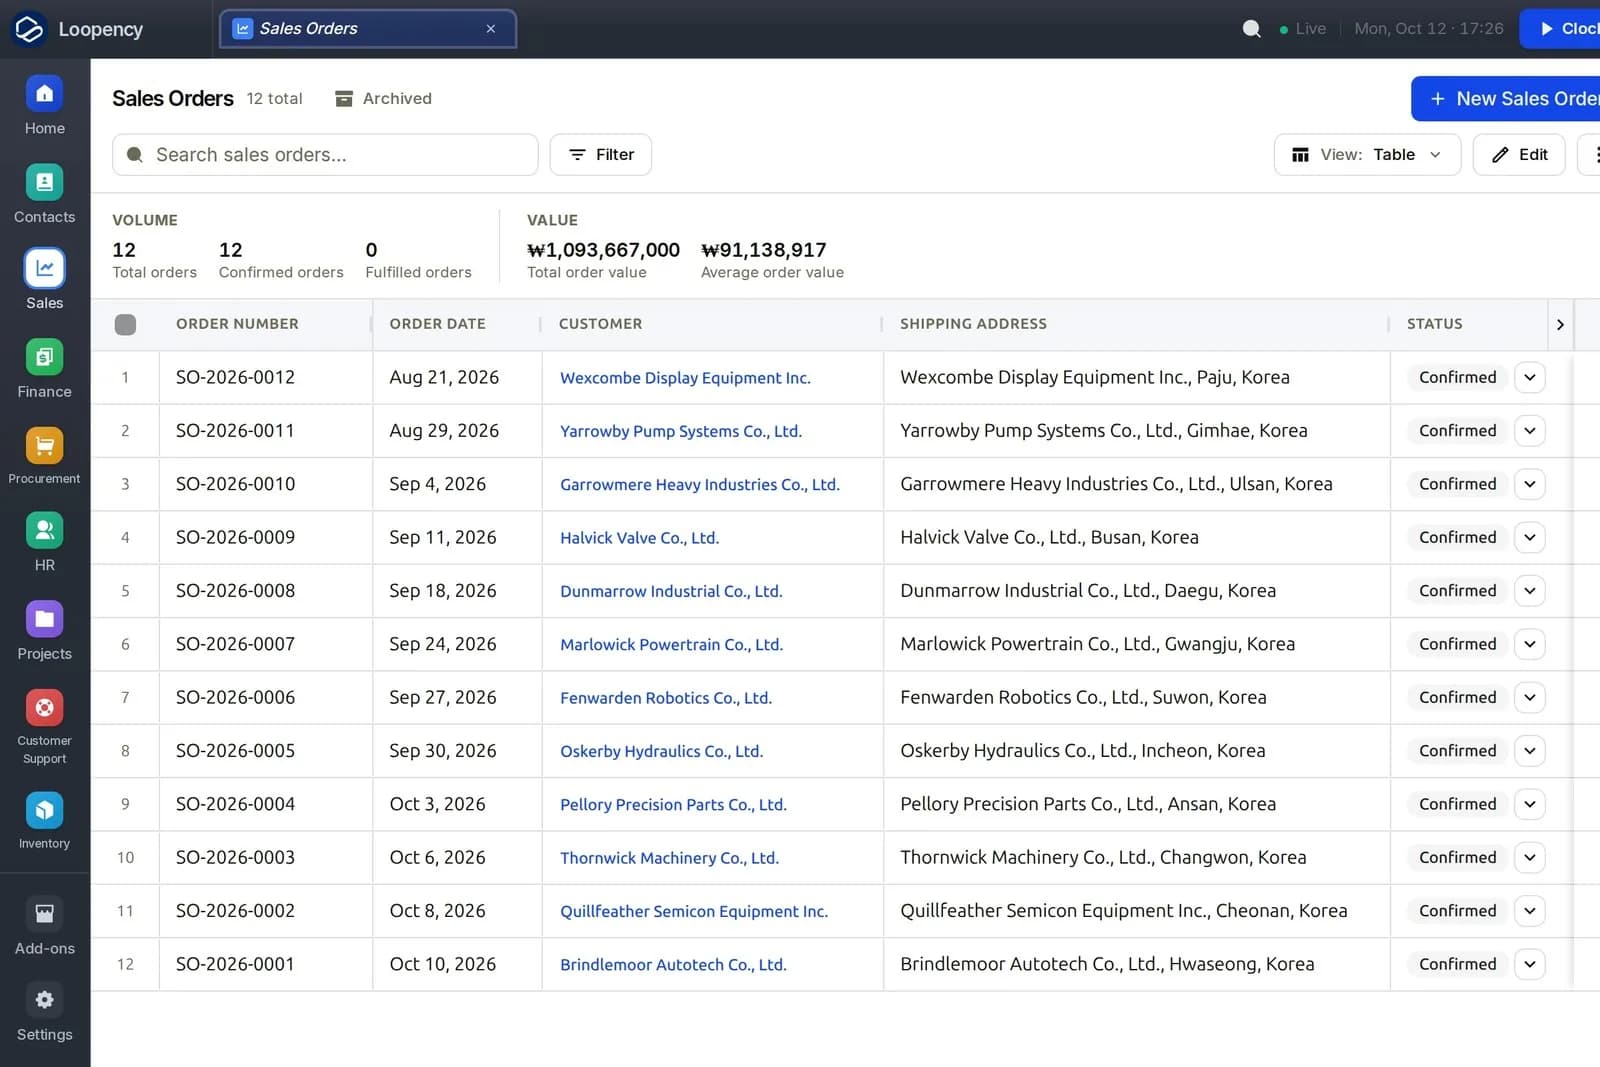Screen dimensions: 1600x1067
Task: Open the Projects module
Action: pos(44,632)
